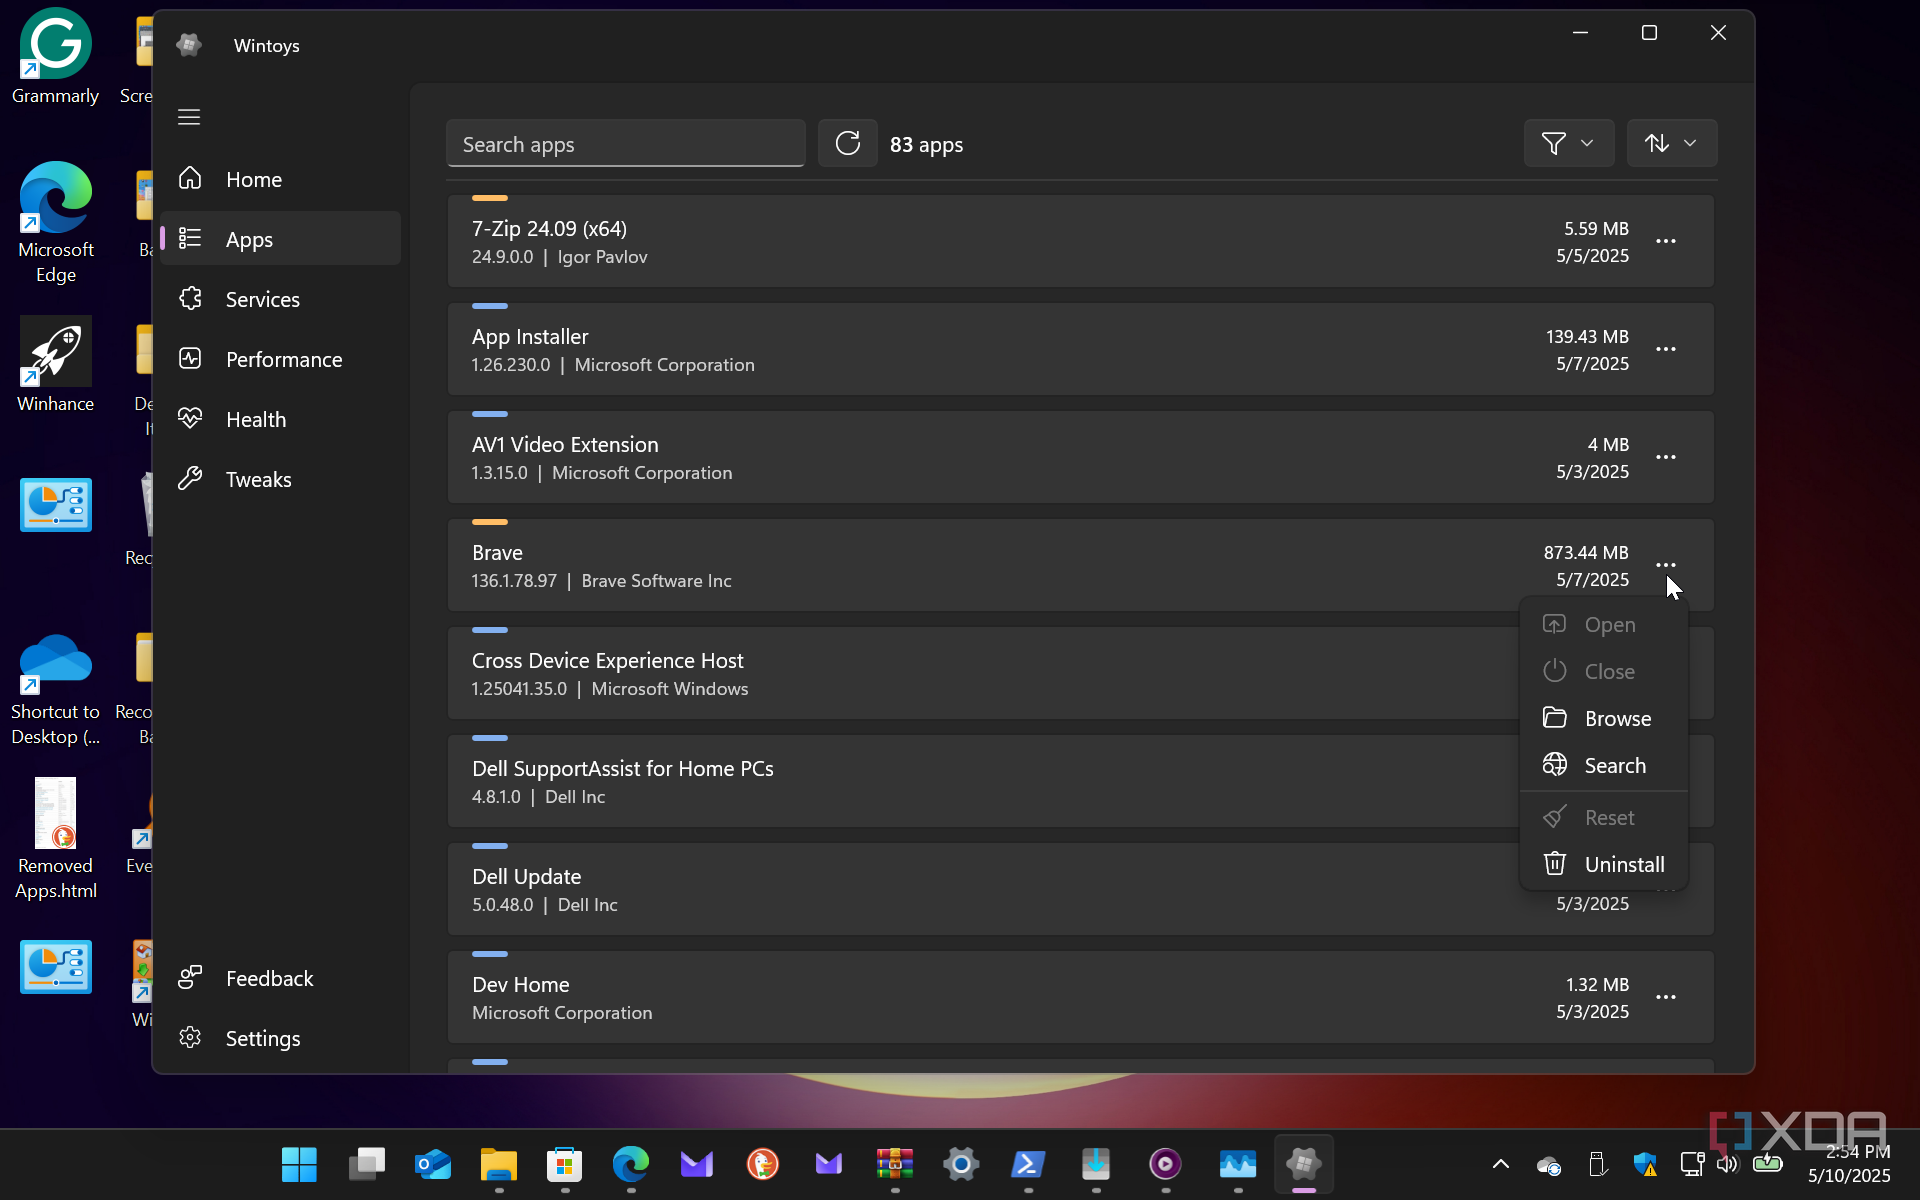Go to the Services section
The image size is (1920, 1200).
tap(280, 299)
